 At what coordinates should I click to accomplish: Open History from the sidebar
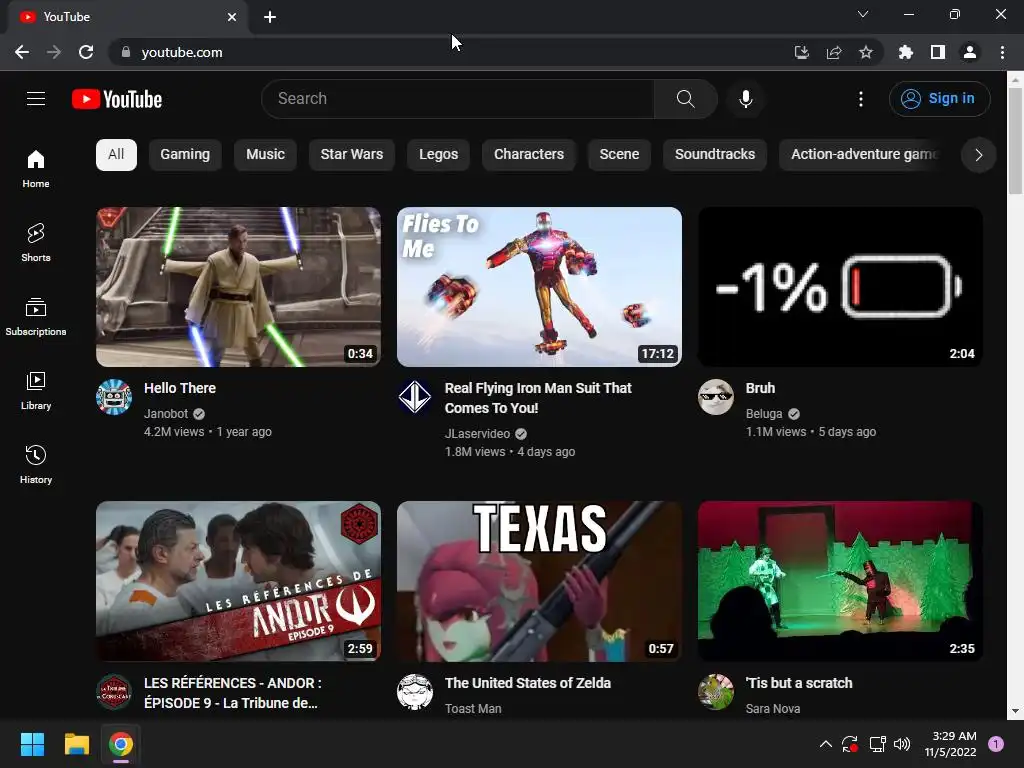pos(36,464)
